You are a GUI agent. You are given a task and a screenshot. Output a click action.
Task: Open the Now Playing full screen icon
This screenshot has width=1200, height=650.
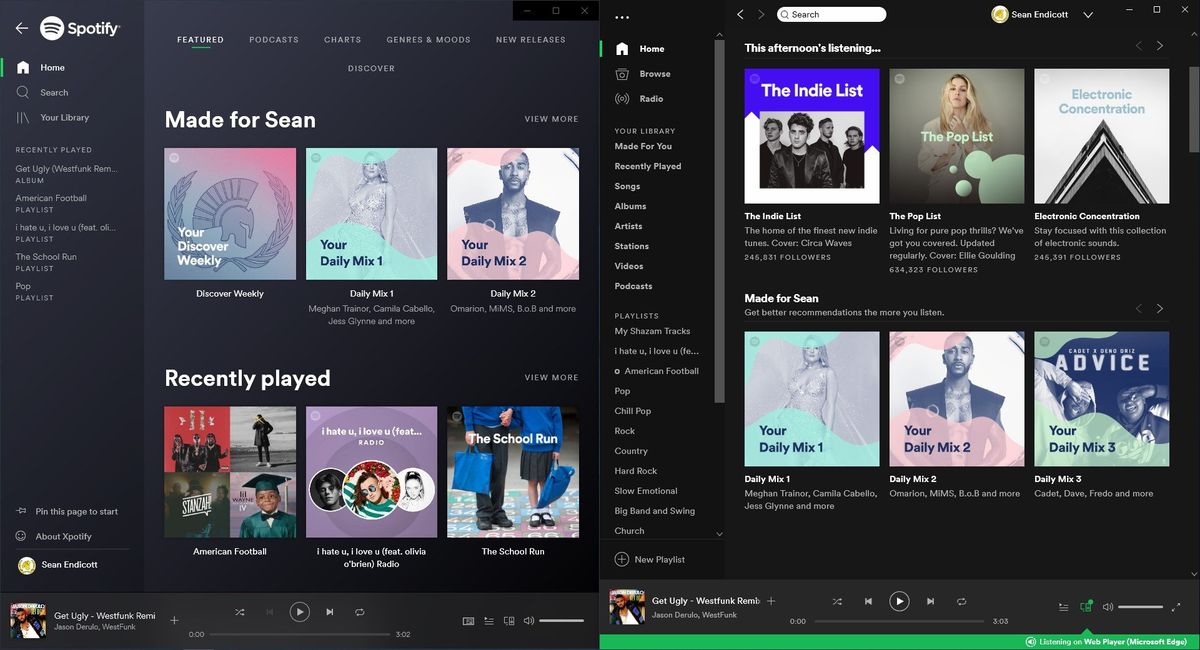(x=1176, y=607)
